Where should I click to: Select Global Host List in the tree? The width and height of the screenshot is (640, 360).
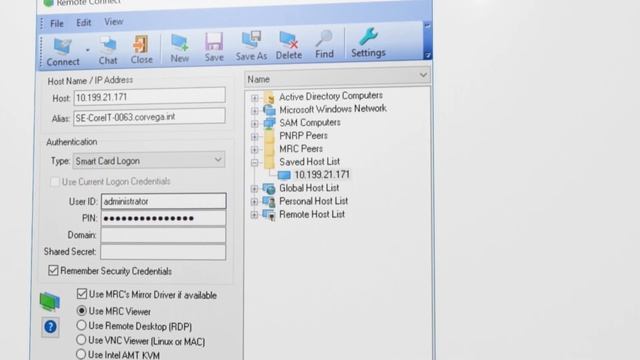pyautogui.click(x=309, y=188)
